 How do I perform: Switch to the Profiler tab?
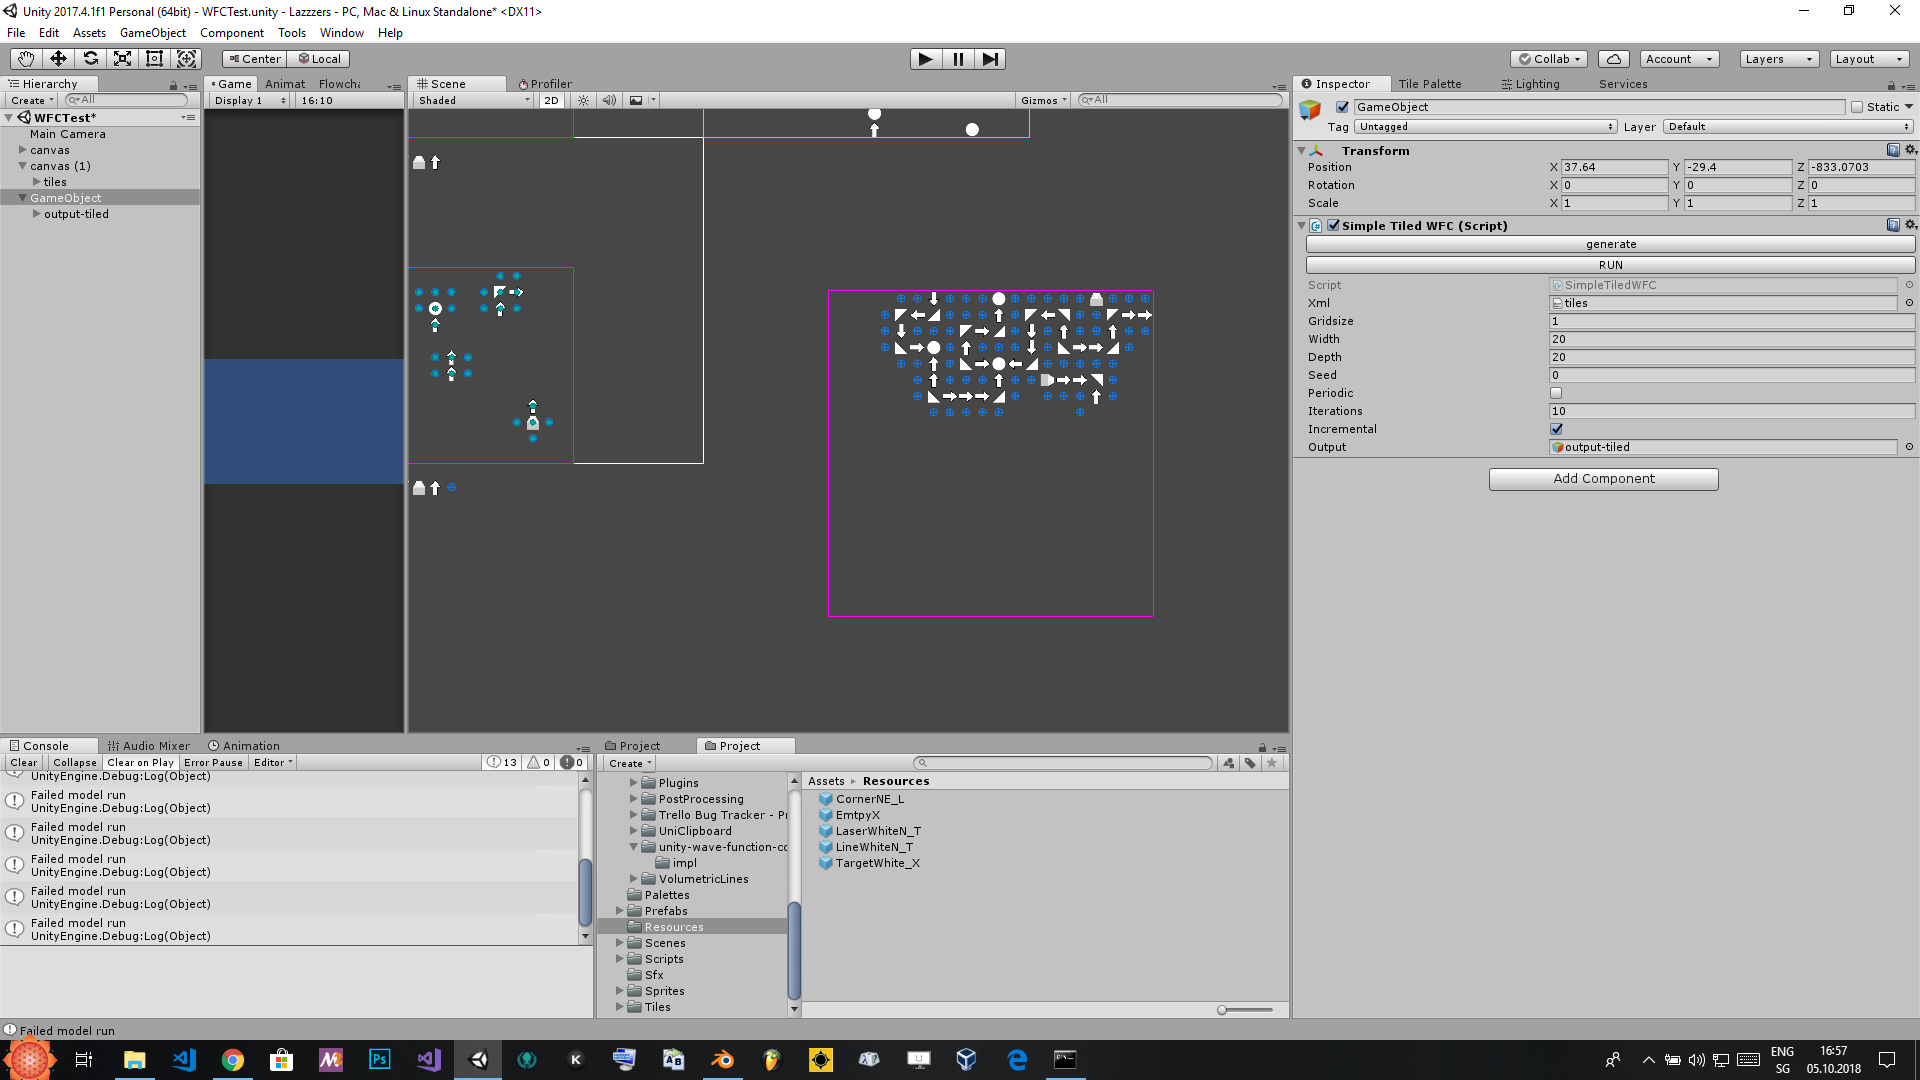[545, 84]
